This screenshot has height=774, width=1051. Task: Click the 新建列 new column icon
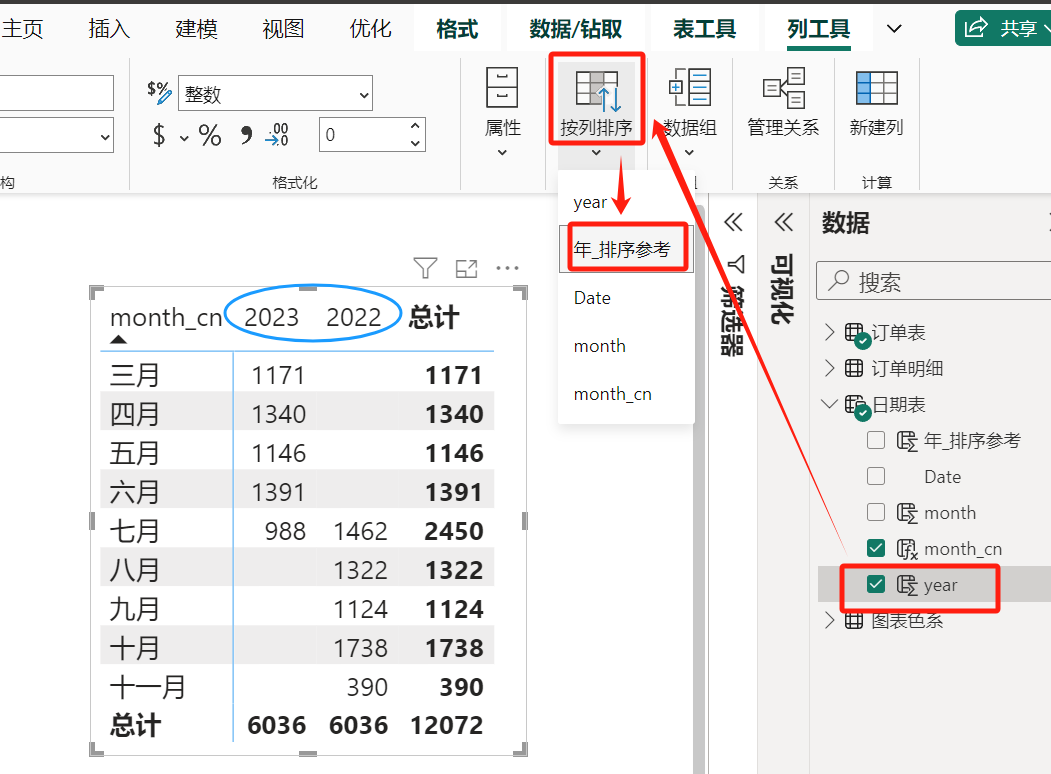tap(877, 88)
